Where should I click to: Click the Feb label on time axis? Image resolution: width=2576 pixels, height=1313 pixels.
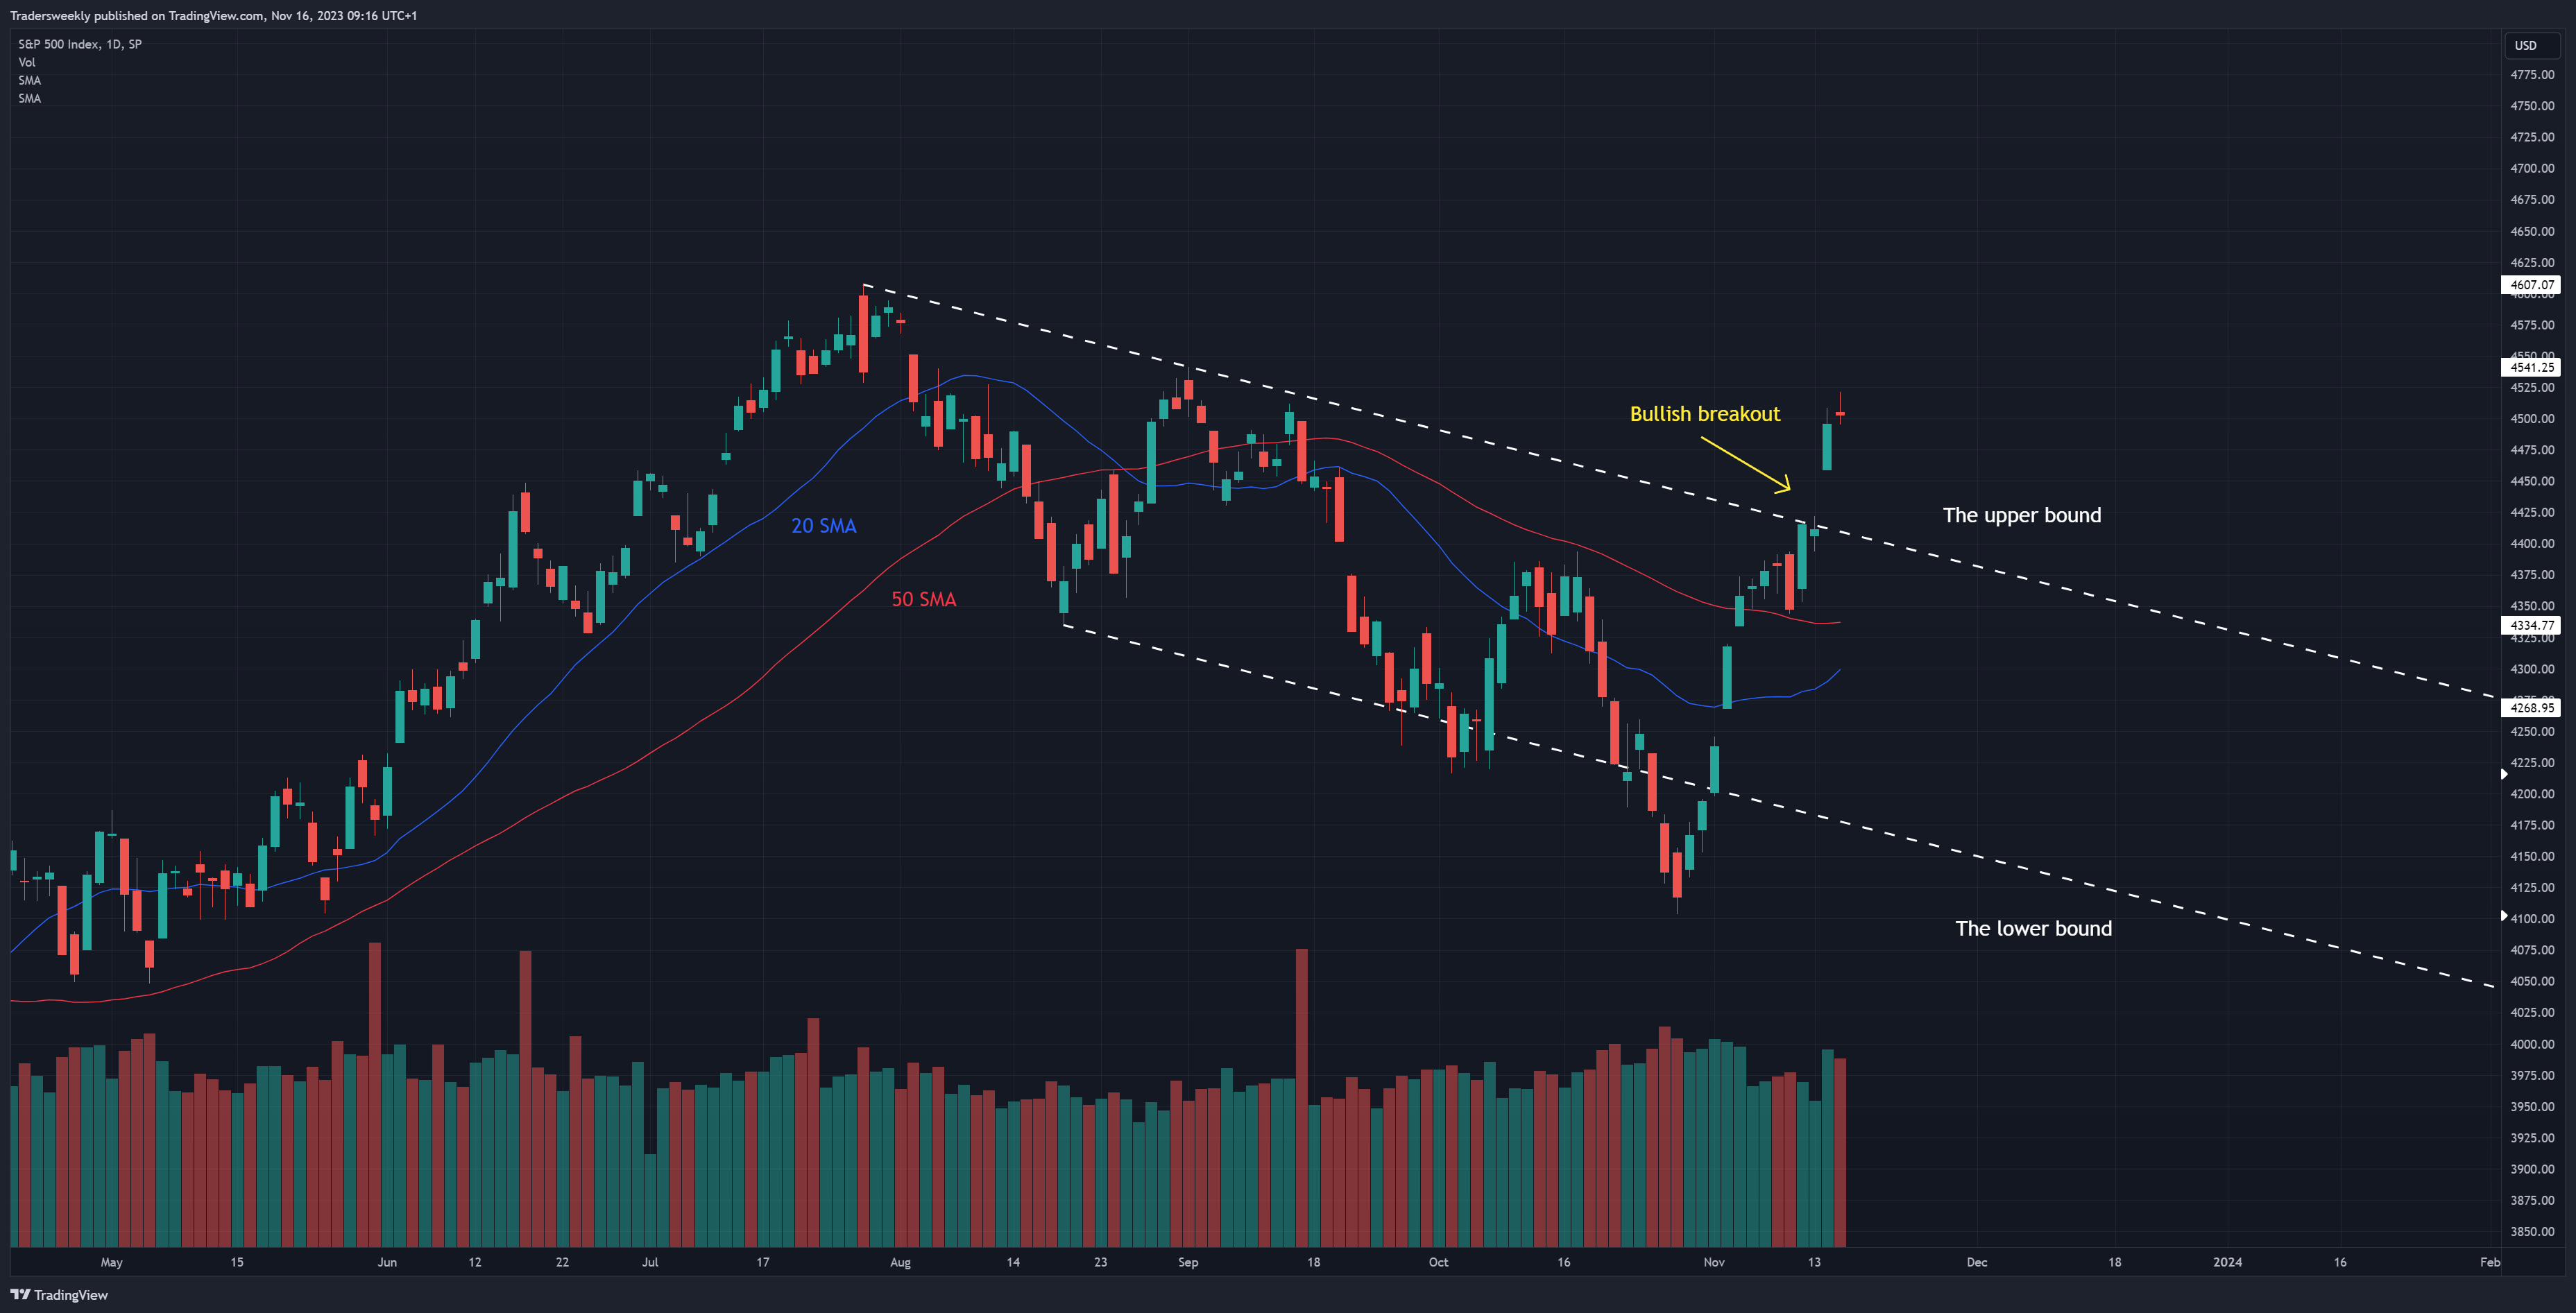tap(2490, 1262)
